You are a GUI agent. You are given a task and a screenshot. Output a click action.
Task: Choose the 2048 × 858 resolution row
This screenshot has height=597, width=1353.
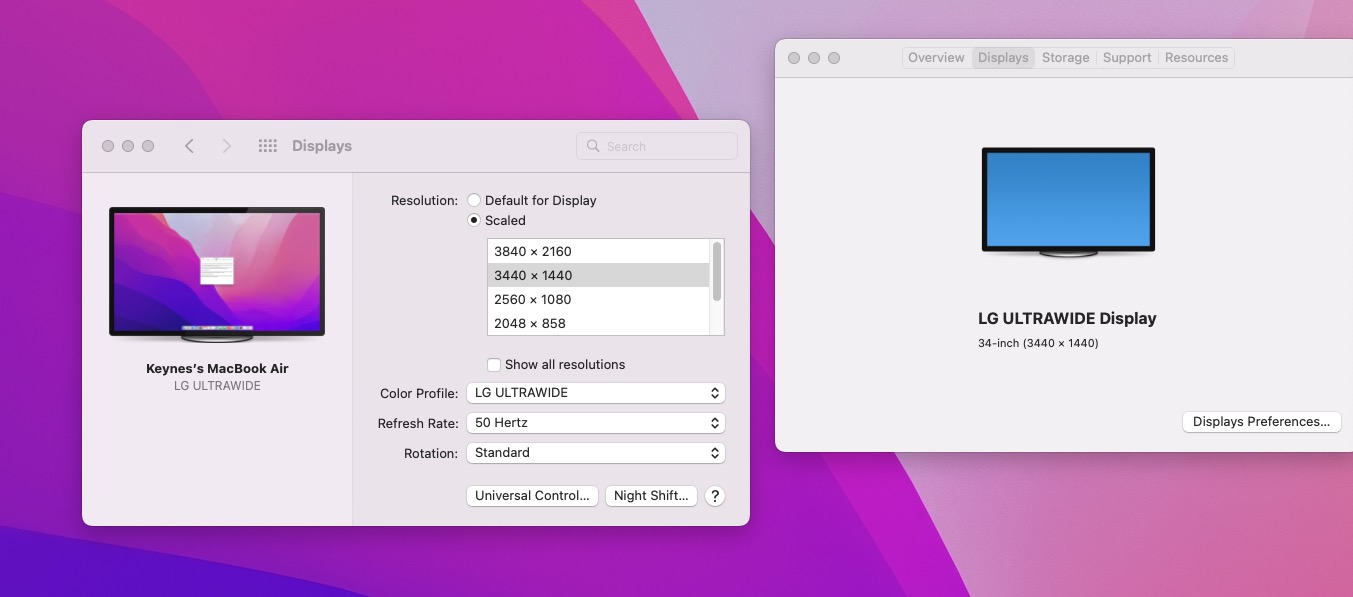click(598, 323)
